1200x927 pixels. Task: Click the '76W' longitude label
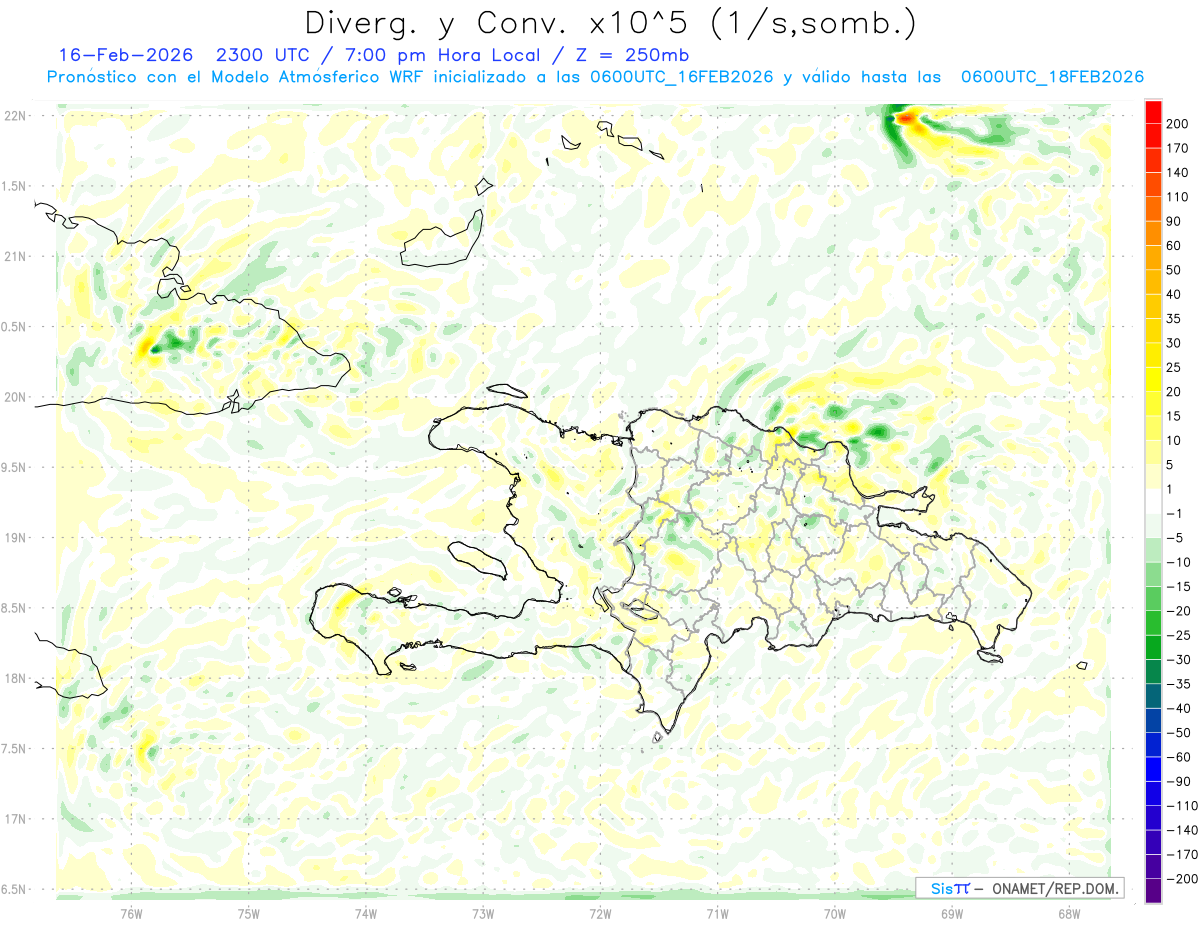[x=131, y=913]
